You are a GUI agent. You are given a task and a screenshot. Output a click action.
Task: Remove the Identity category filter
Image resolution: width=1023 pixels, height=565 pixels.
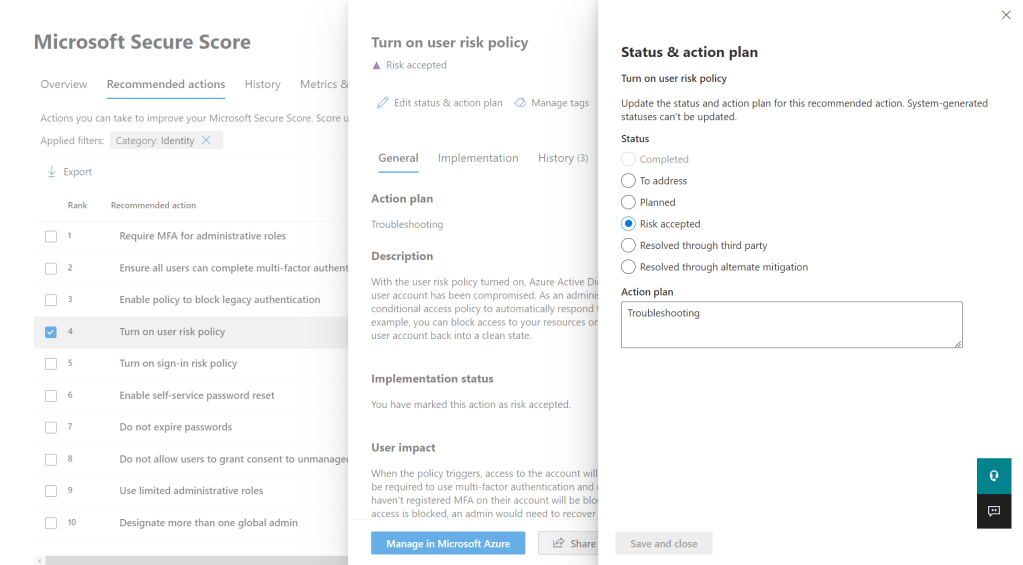[x=206, y=141]
